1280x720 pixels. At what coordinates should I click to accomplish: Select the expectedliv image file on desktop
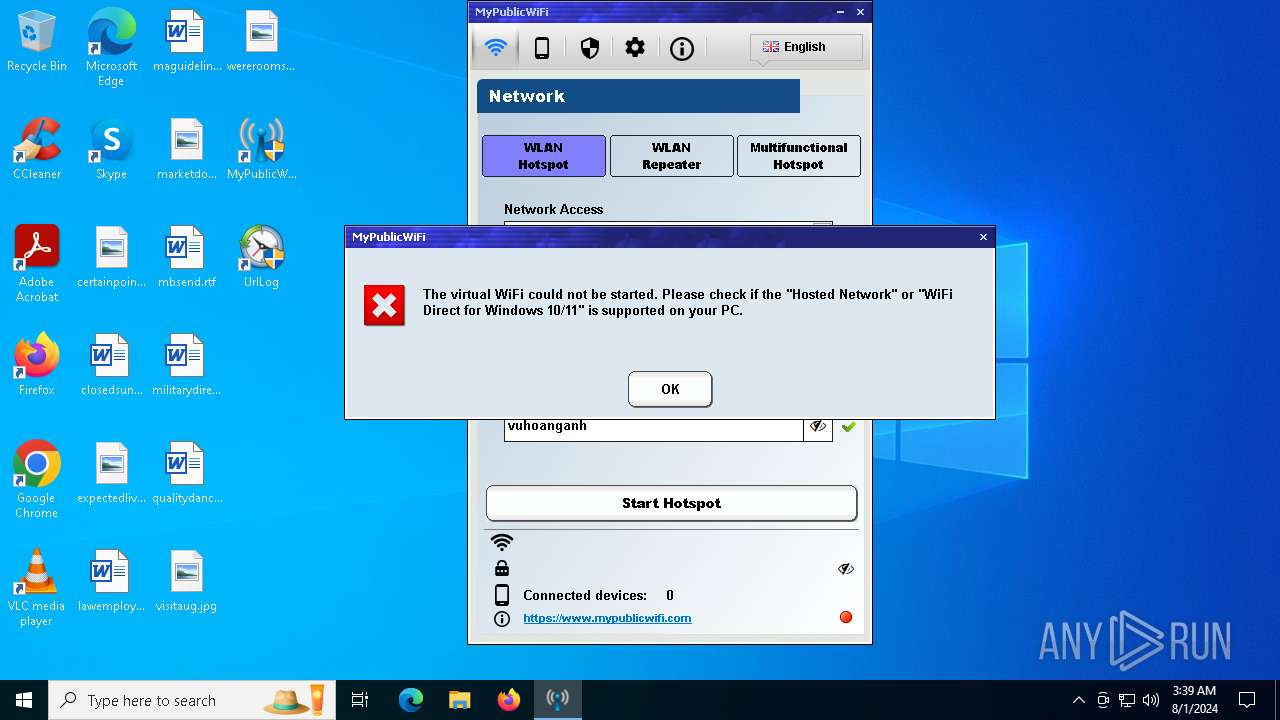click(x=111, y=473)
